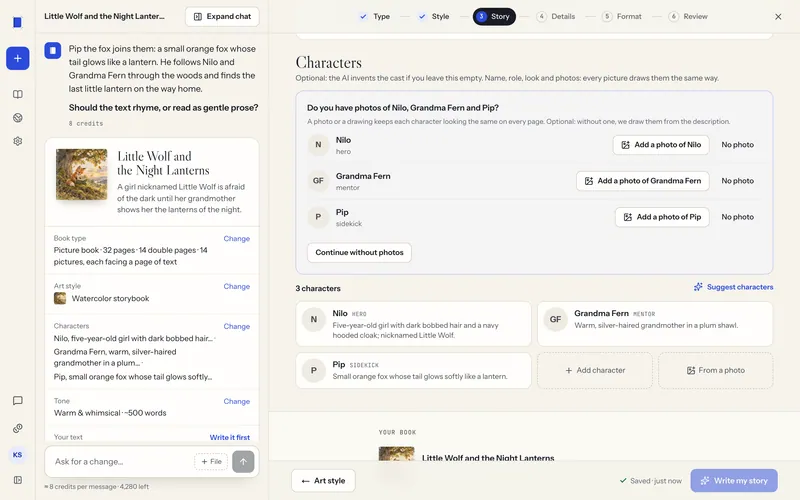Go to the Review step

pos(688,16)
